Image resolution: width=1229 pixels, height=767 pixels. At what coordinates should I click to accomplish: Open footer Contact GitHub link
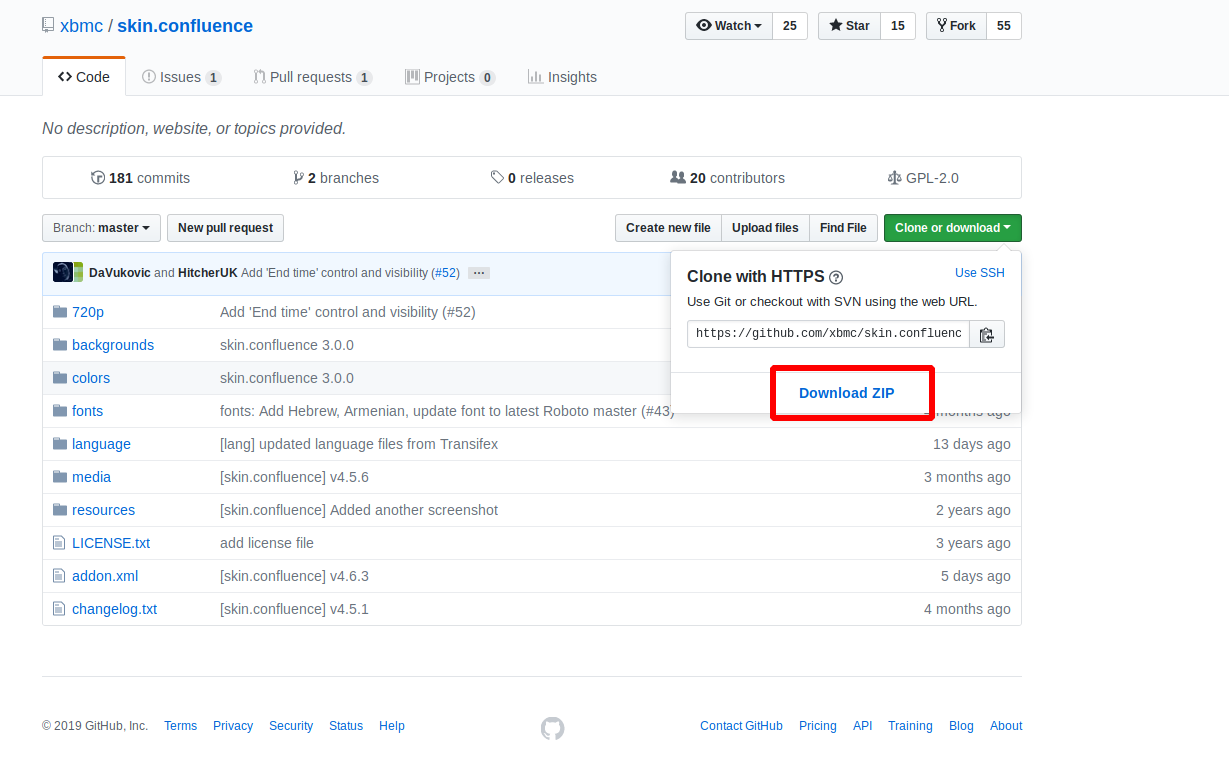point(741,726)
